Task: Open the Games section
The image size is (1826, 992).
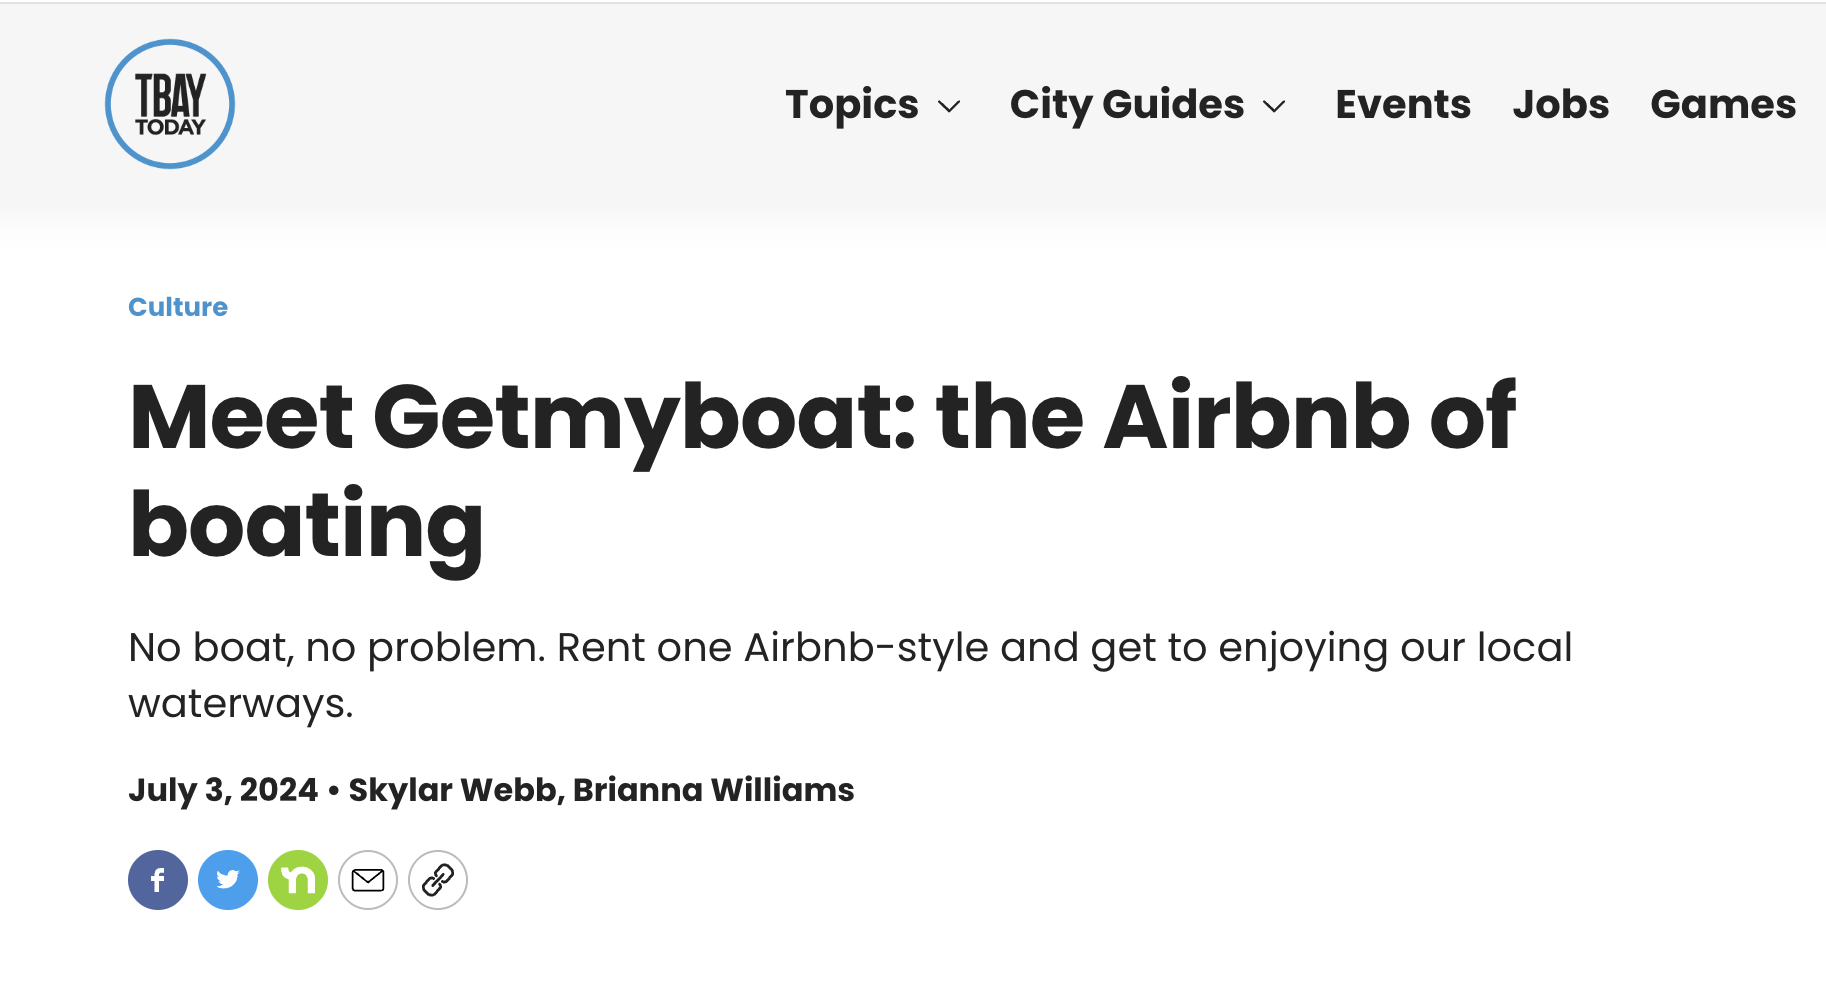Action: pos(1723,104)
